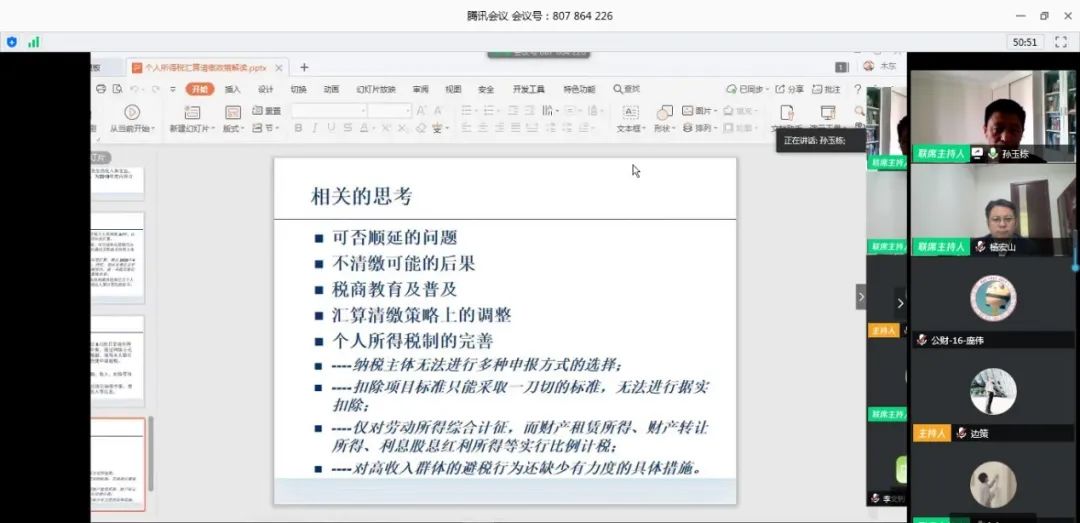Image resolution: width=1080 pixels, height=523 pixels.
Task: Click the 形状 shapes icon
Action: (664, 113)
